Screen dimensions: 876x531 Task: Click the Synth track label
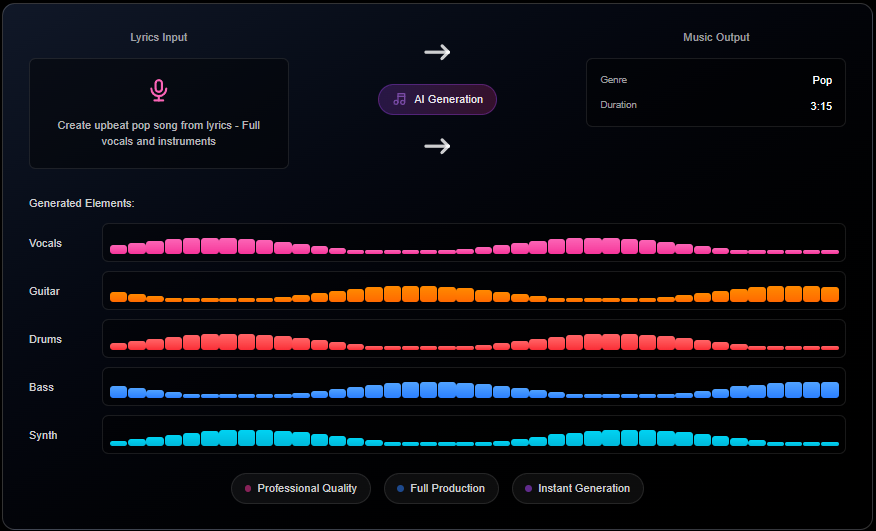[43, 435]
